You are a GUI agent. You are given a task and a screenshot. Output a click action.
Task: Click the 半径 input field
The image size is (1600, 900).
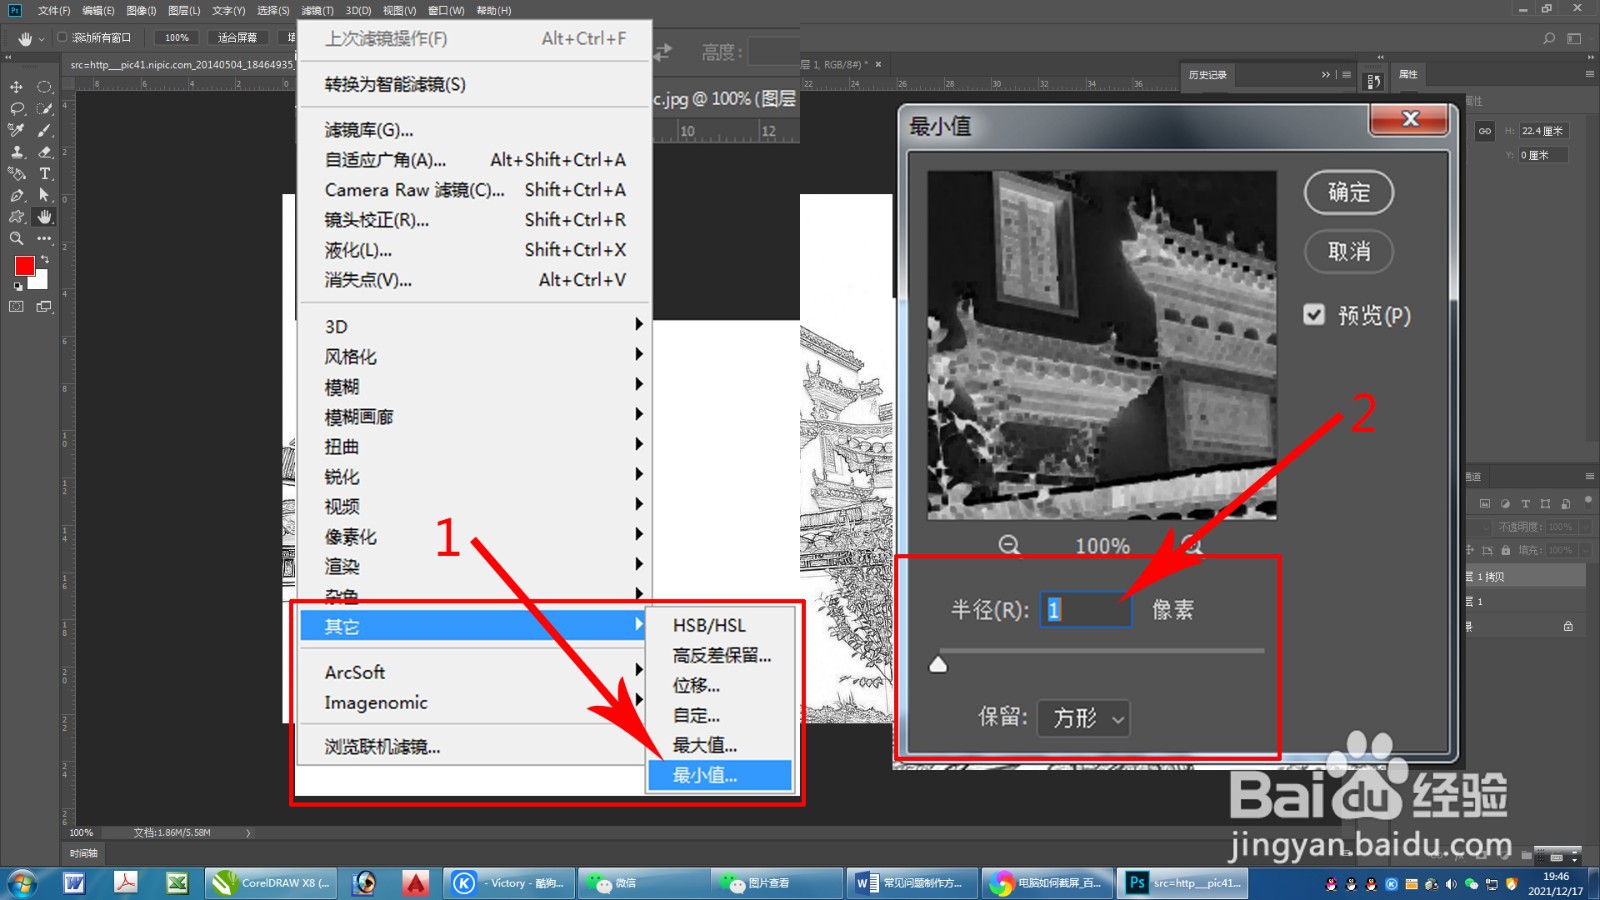pyautogui.click(x=1086, y=609)
